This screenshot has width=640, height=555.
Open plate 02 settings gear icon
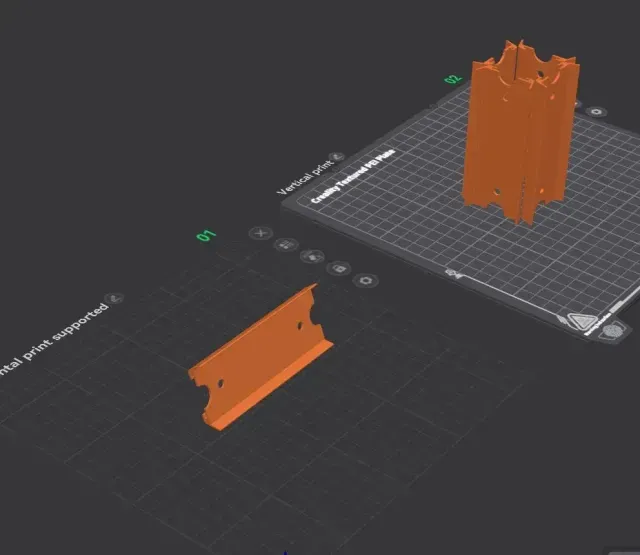[x=596, y=111]
